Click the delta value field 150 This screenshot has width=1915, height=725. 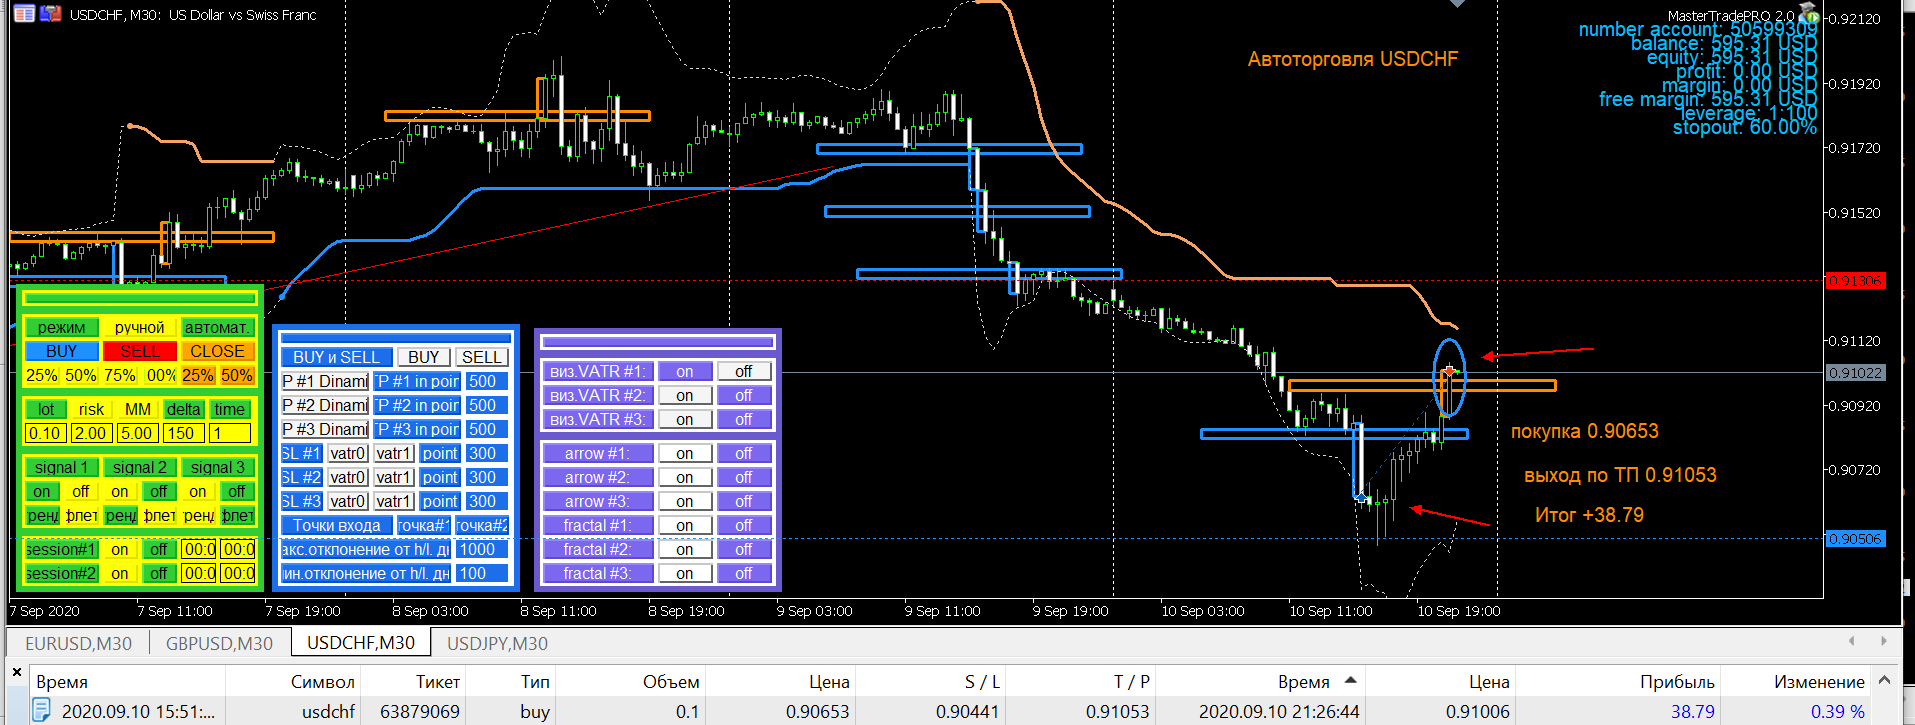click(184, 433)
